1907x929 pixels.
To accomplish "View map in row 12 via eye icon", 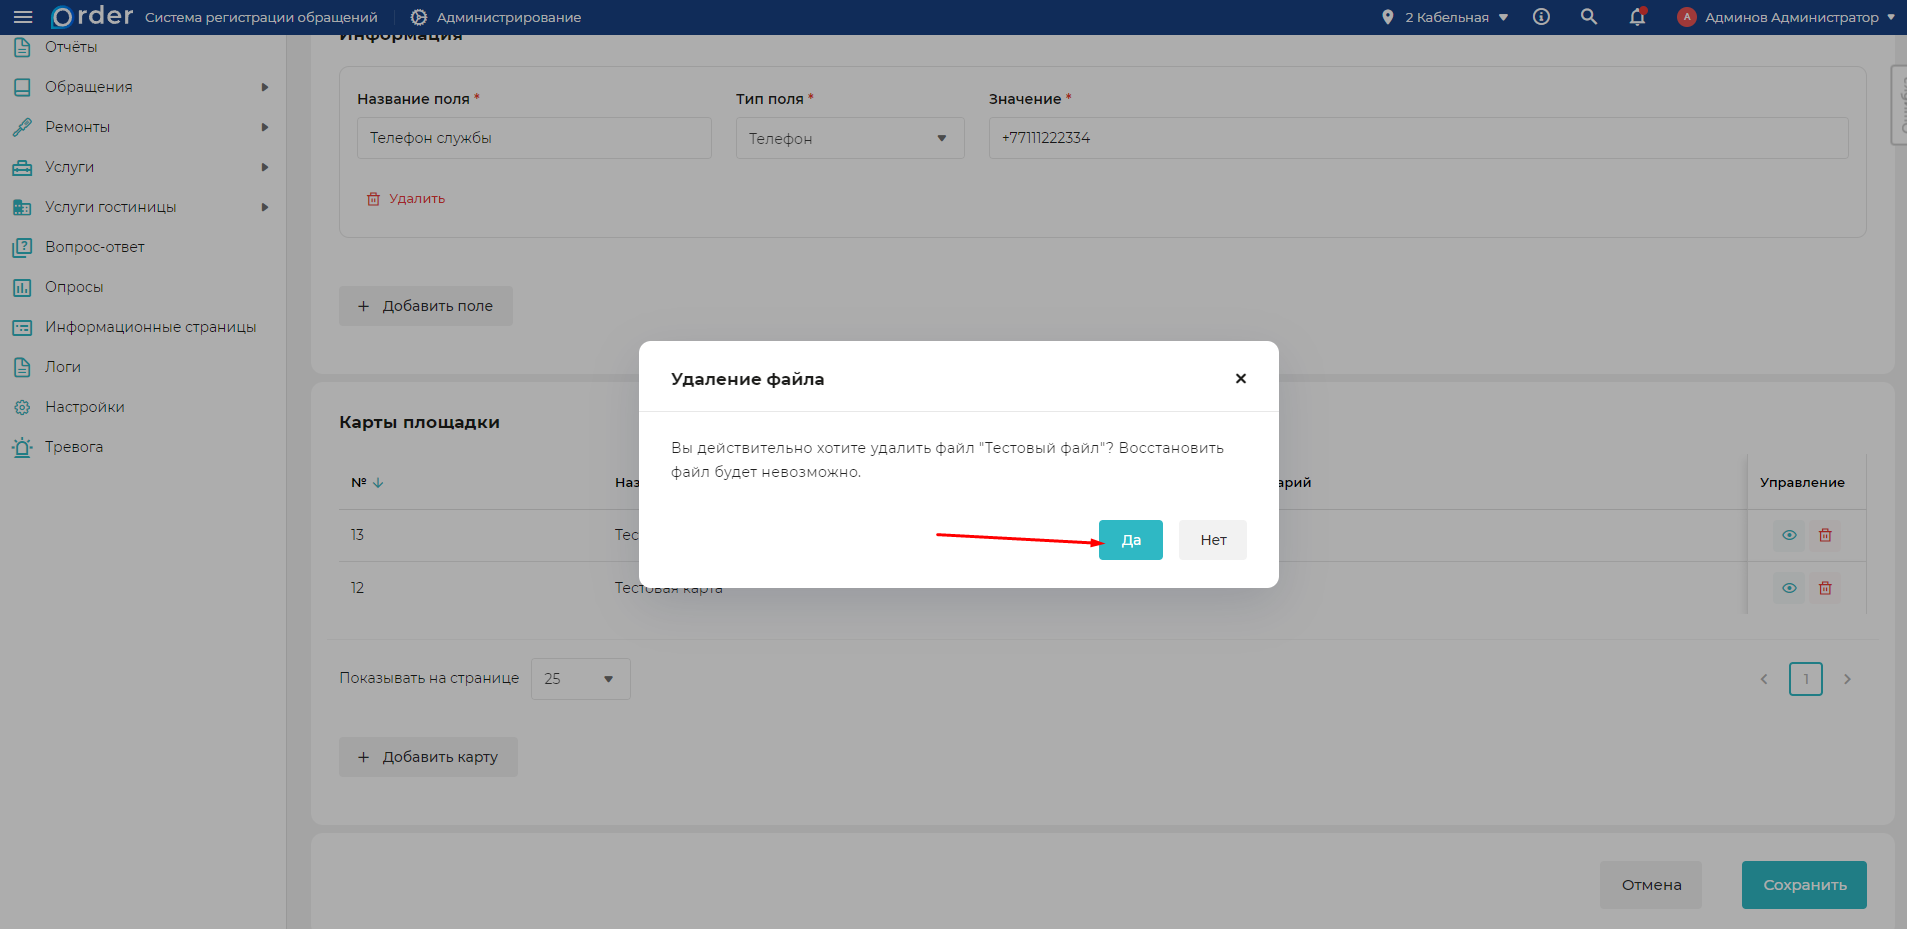I will tap(1789, 588).
